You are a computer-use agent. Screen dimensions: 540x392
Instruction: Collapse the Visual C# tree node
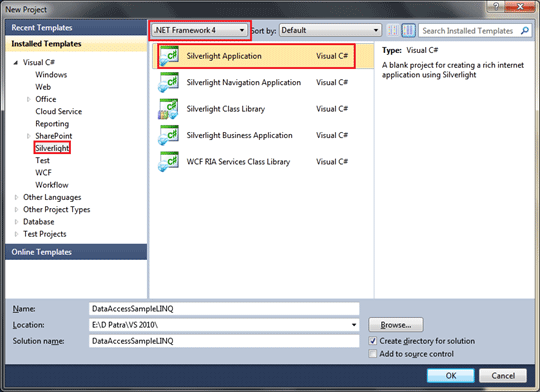[x=15, y=63]
